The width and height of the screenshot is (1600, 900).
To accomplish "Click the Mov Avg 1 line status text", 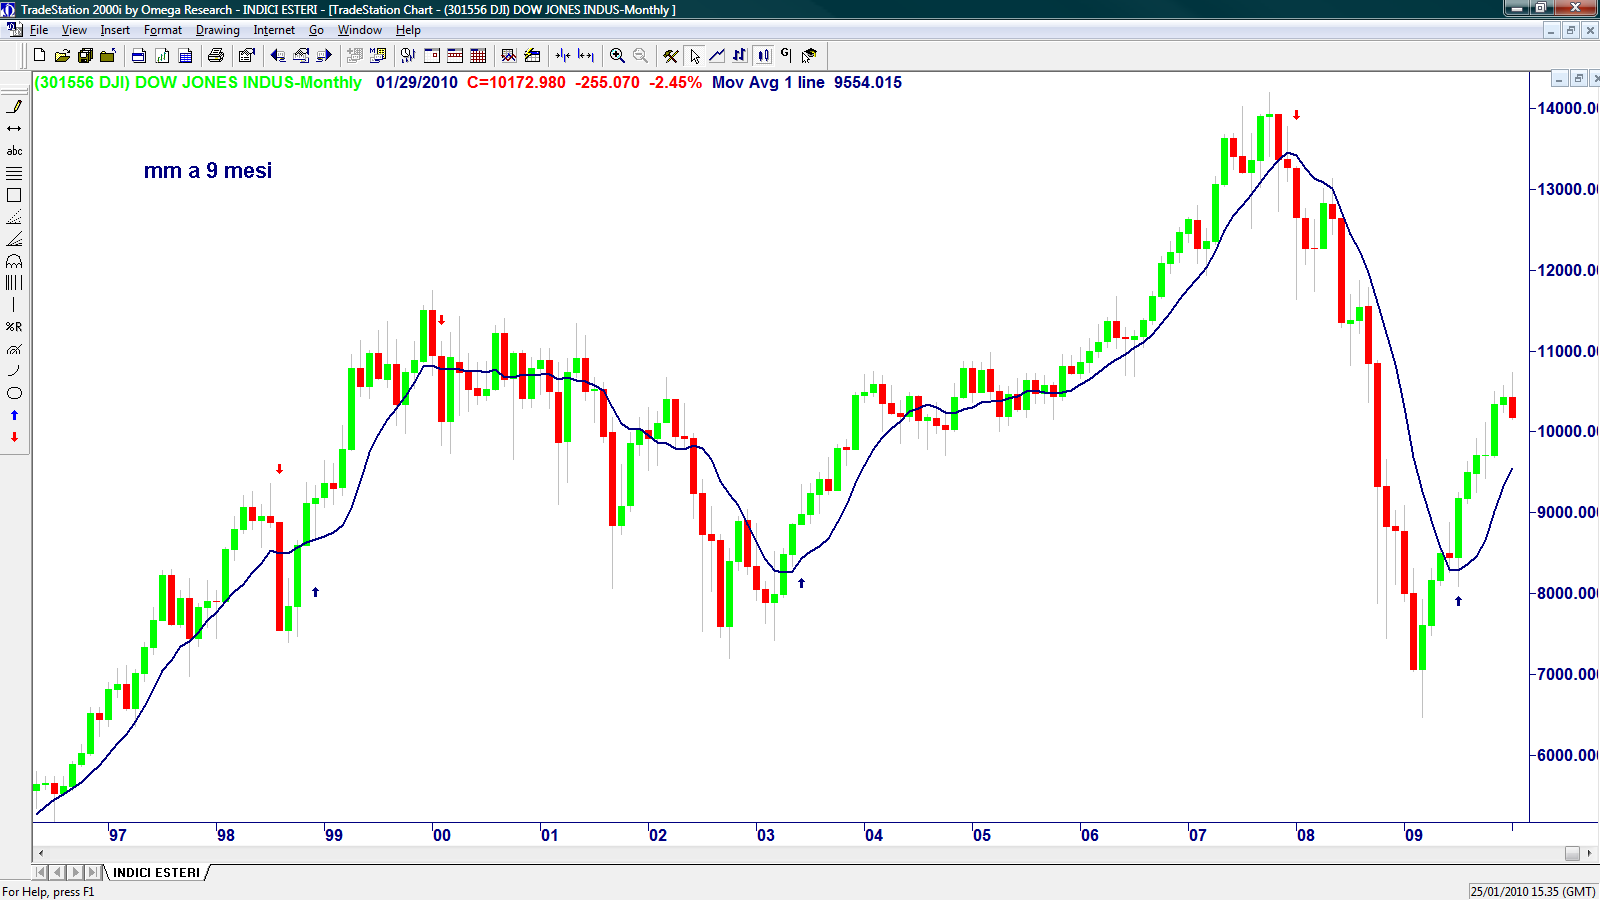I will (x=768, y=83).
